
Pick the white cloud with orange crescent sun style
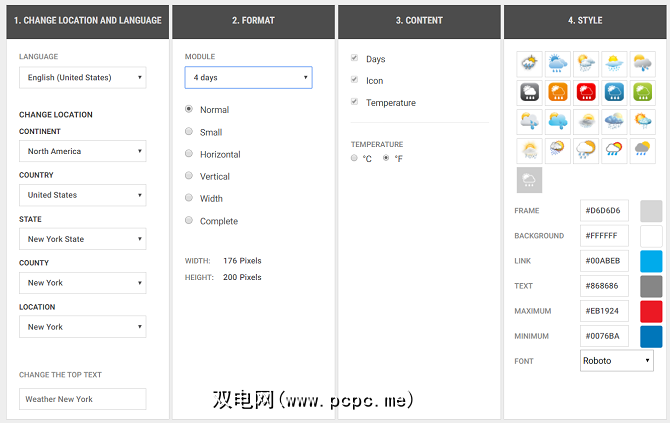[x=586, y=150]
